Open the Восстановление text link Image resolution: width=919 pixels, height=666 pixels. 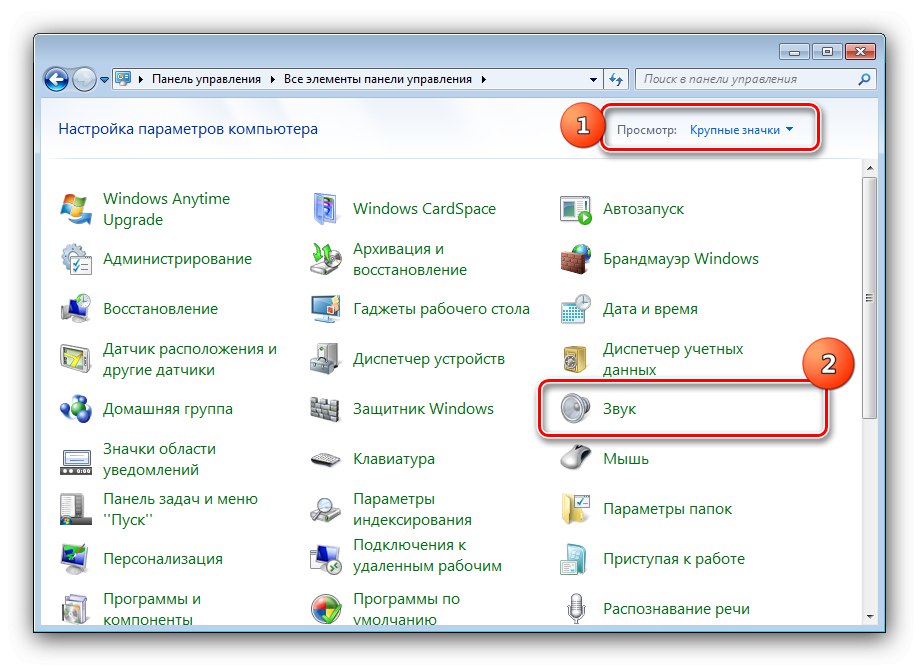coord(161,309)
